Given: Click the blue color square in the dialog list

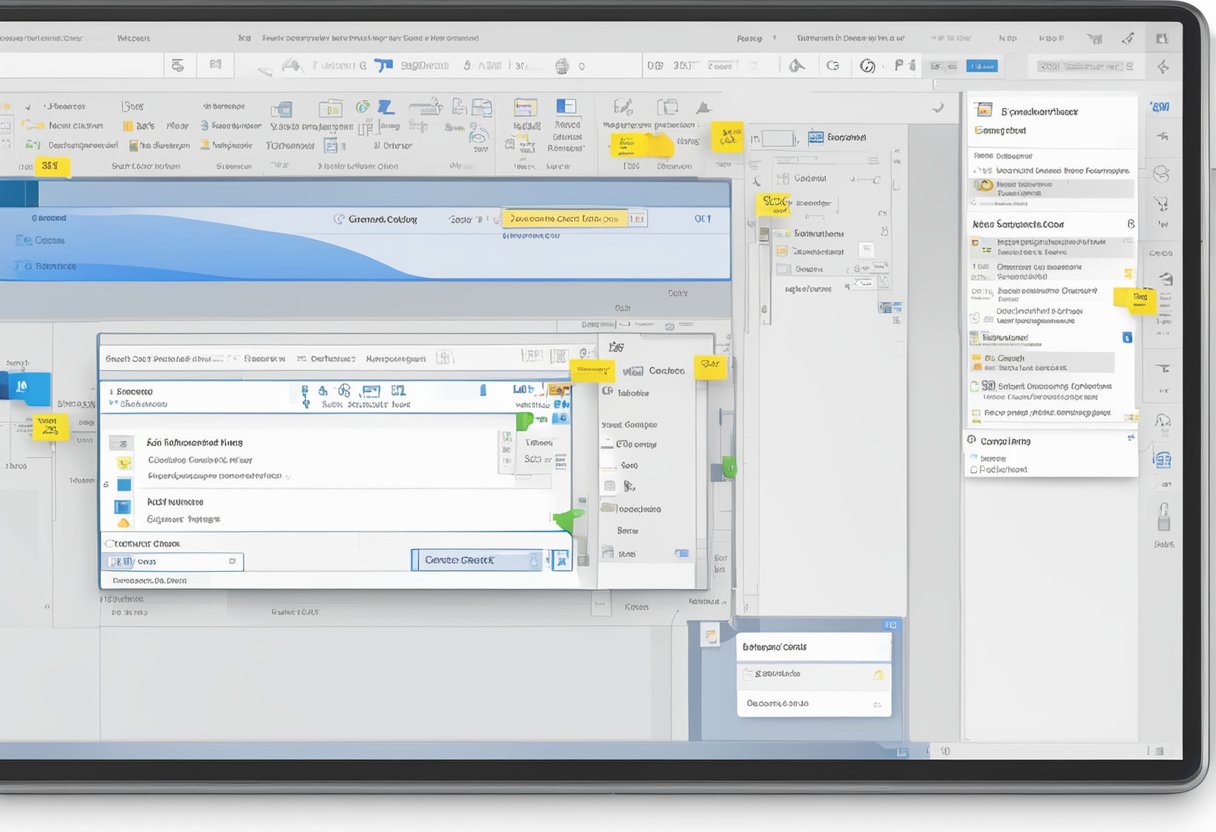Looking at the screenshot, I should tap(122, 483).
